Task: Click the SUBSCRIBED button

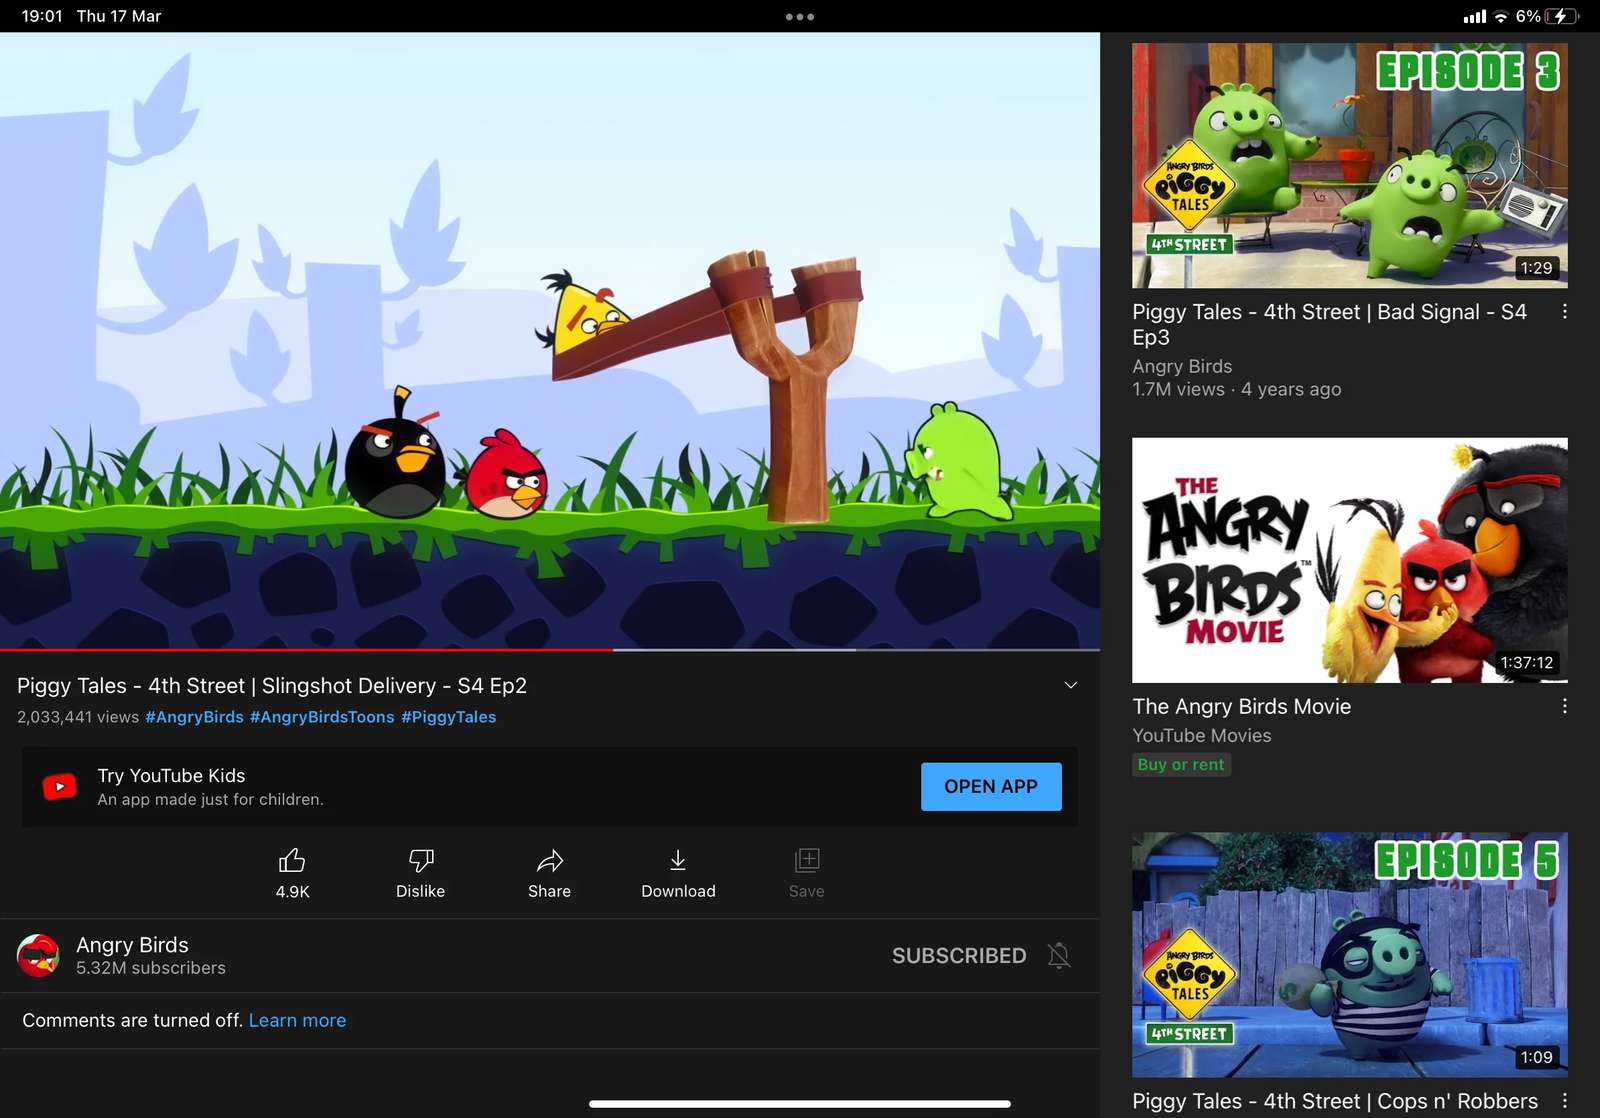Action: 959,955
